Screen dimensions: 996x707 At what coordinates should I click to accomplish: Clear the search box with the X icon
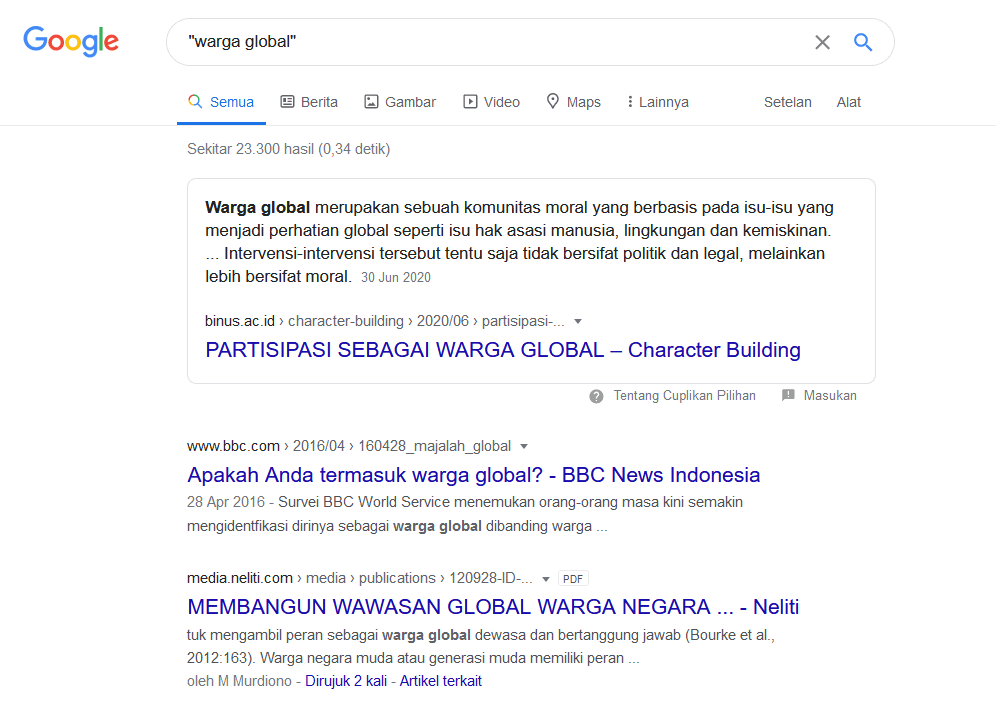point(823,42)
